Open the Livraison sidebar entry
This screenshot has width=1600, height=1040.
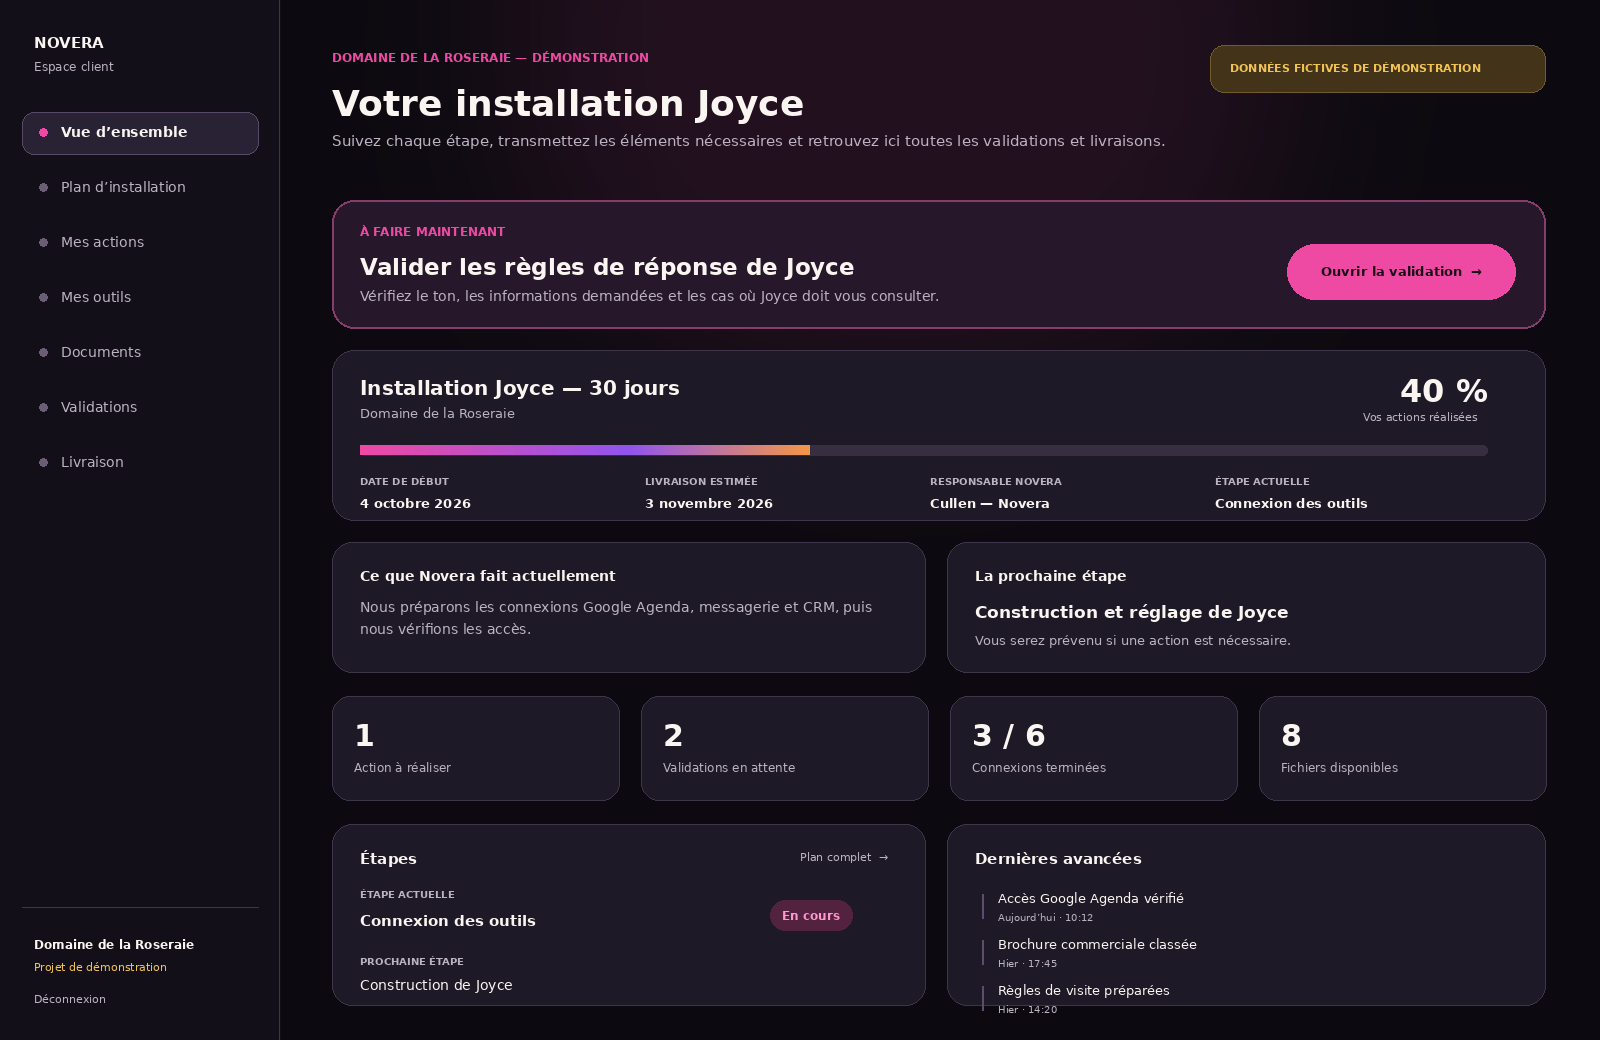coord(140,463)
